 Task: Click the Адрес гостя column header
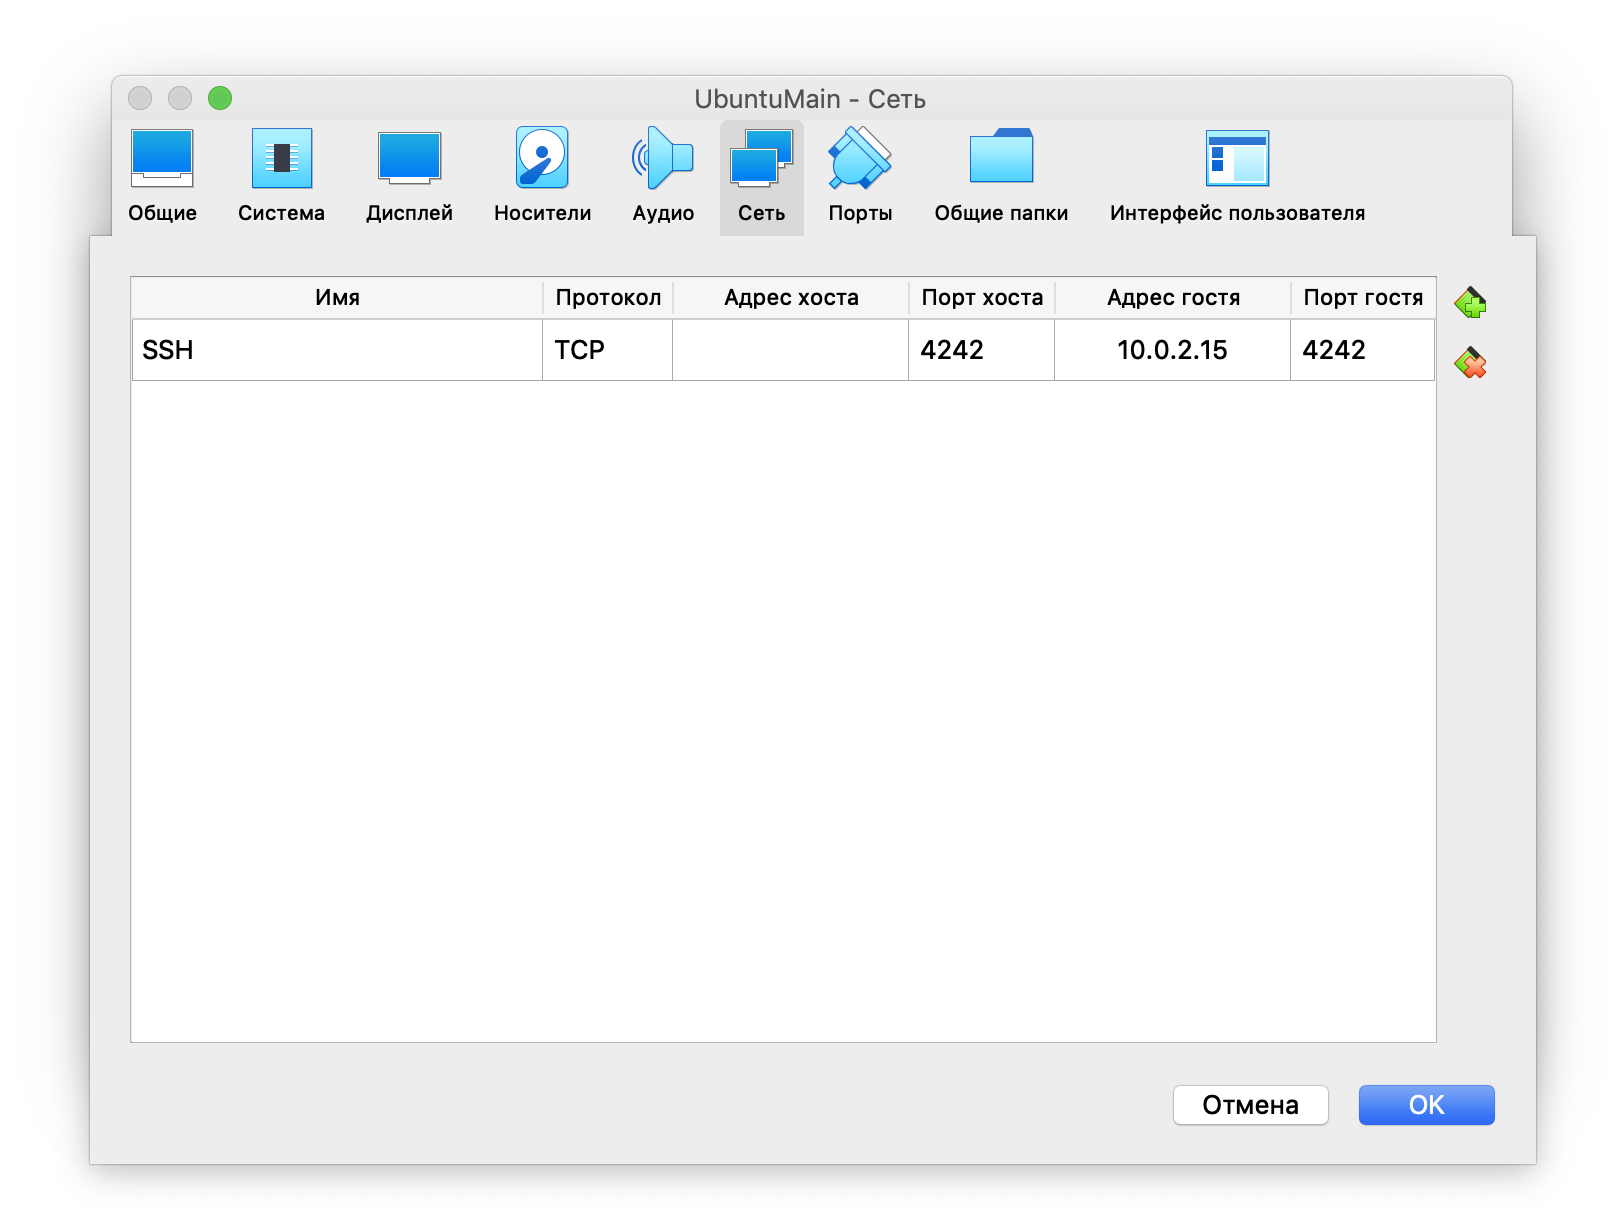click(x=1173, y=298)
